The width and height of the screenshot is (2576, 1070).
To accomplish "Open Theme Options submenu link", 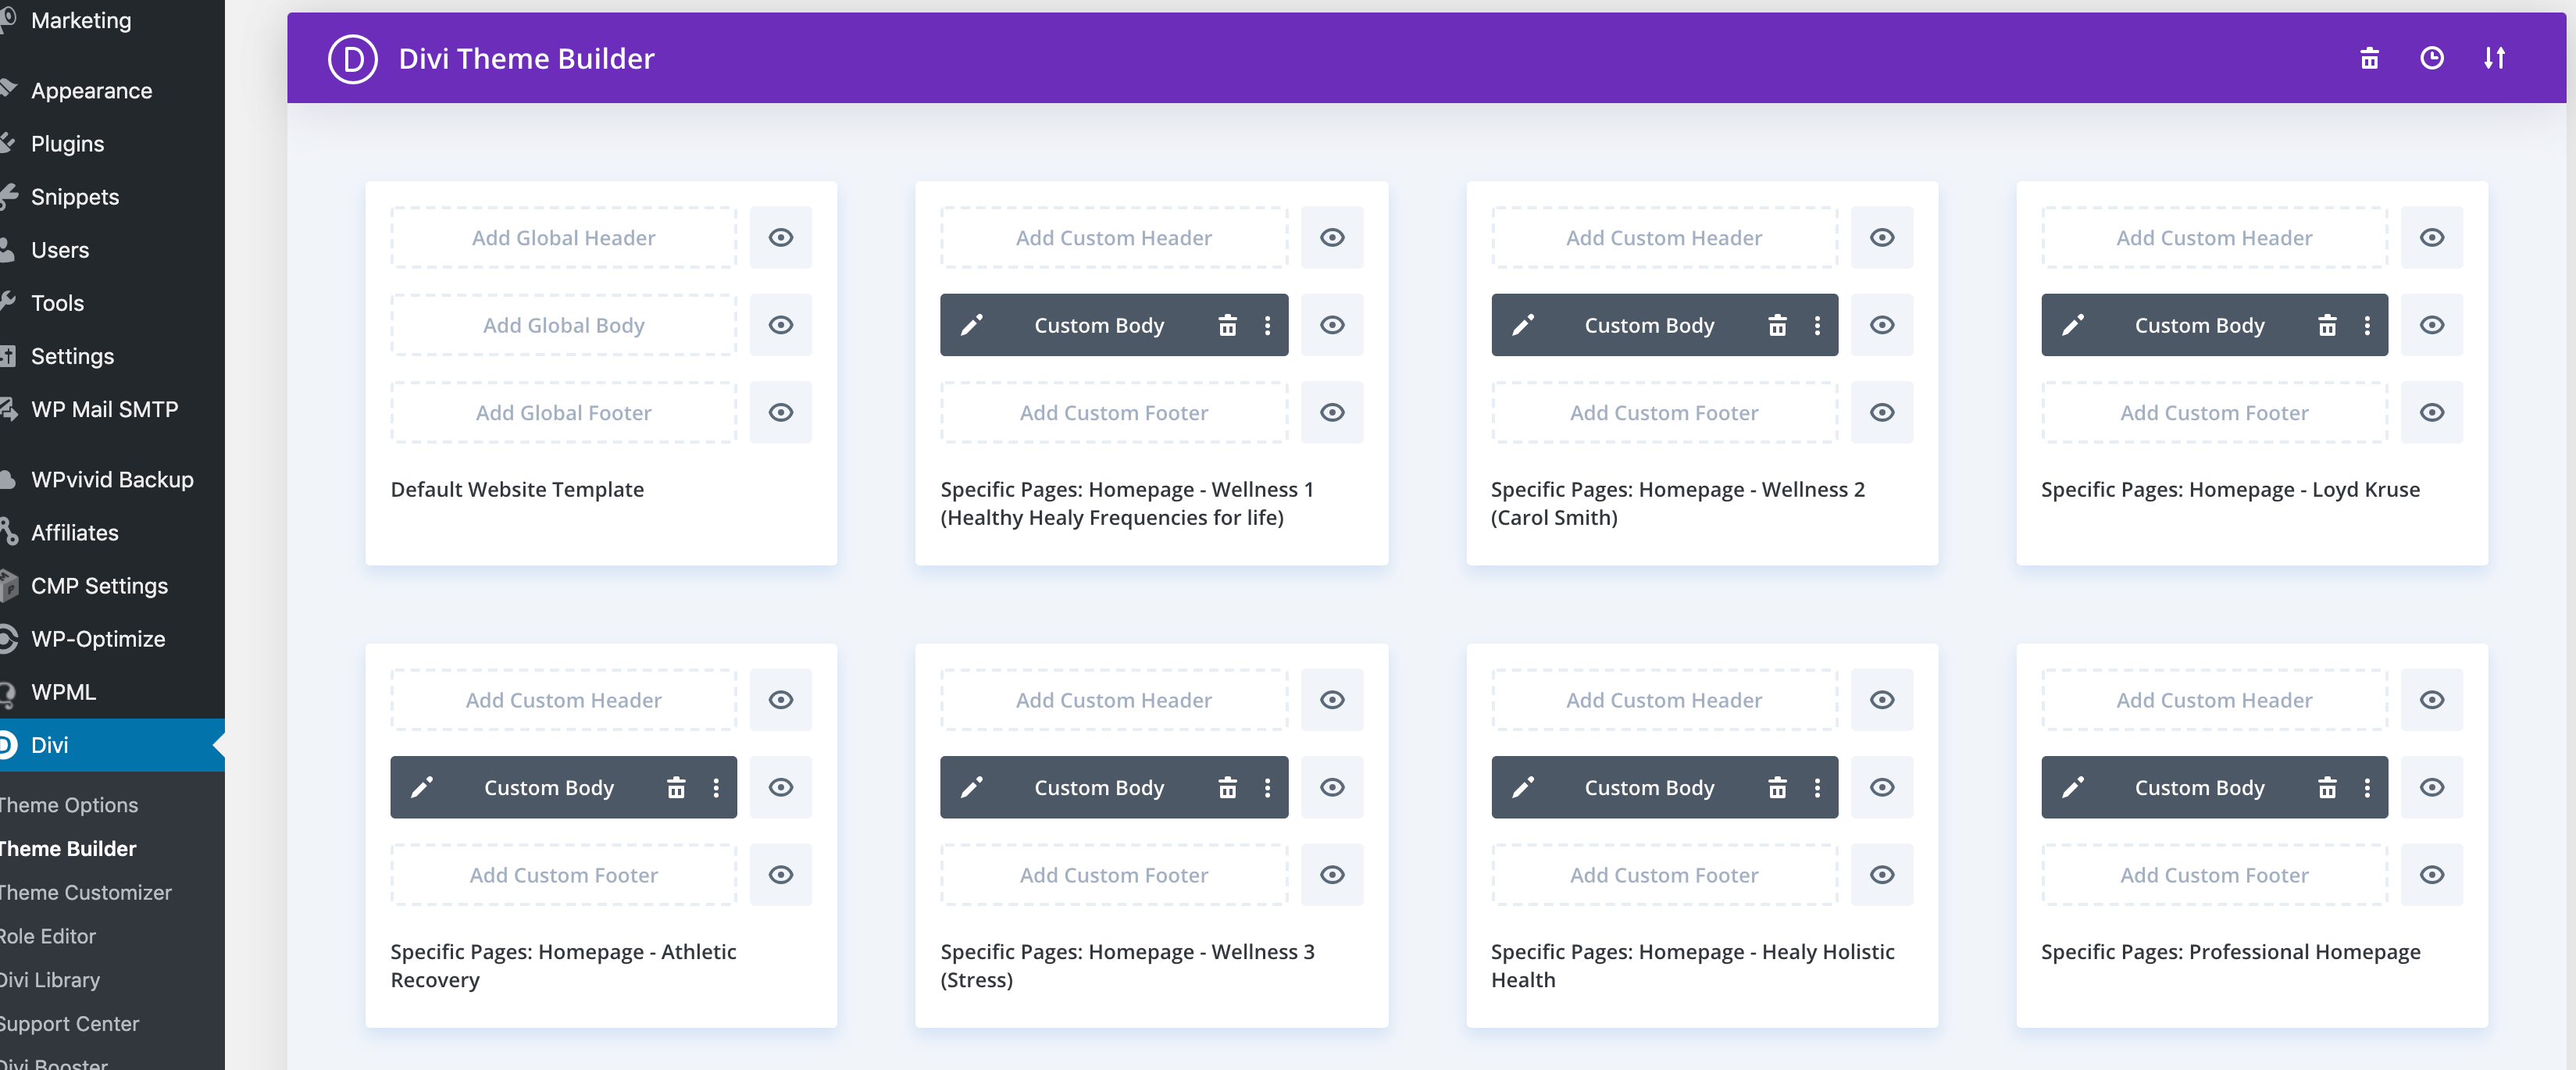I will (x=68, y=805).
